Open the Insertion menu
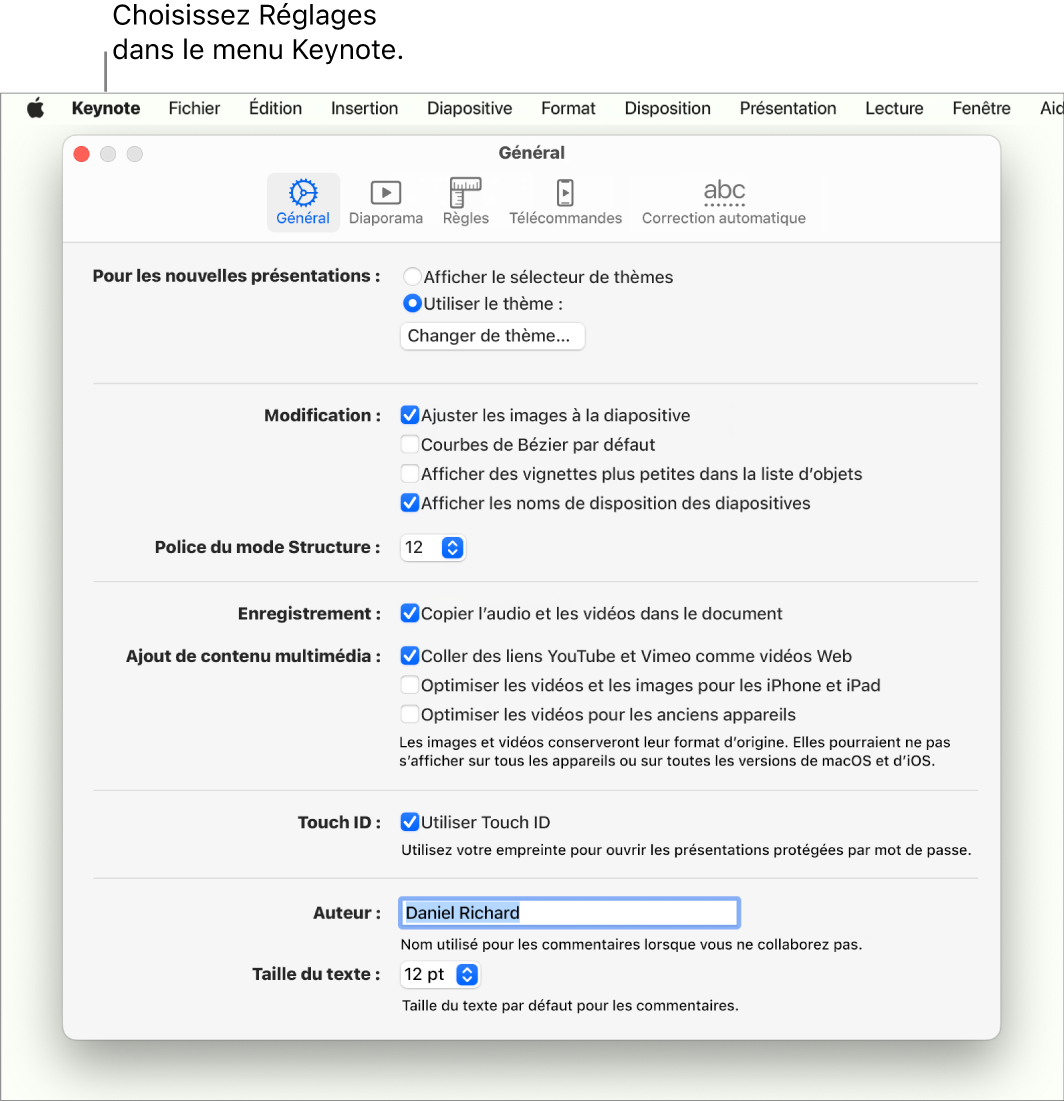 pos(364,108)
